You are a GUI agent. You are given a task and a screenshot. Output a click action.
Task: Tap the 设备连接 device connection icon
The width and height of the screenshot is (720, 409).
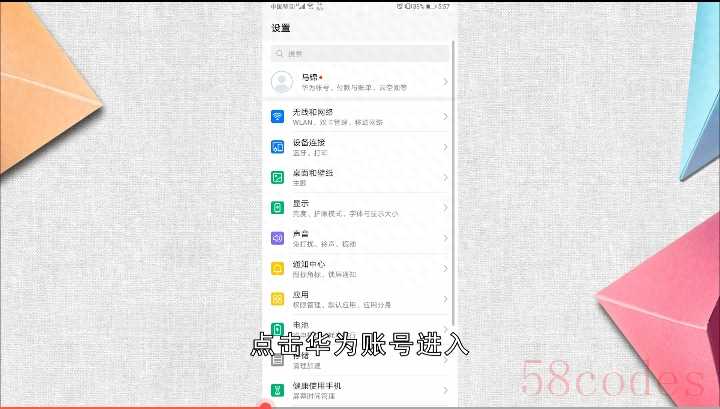pos(278,147)
